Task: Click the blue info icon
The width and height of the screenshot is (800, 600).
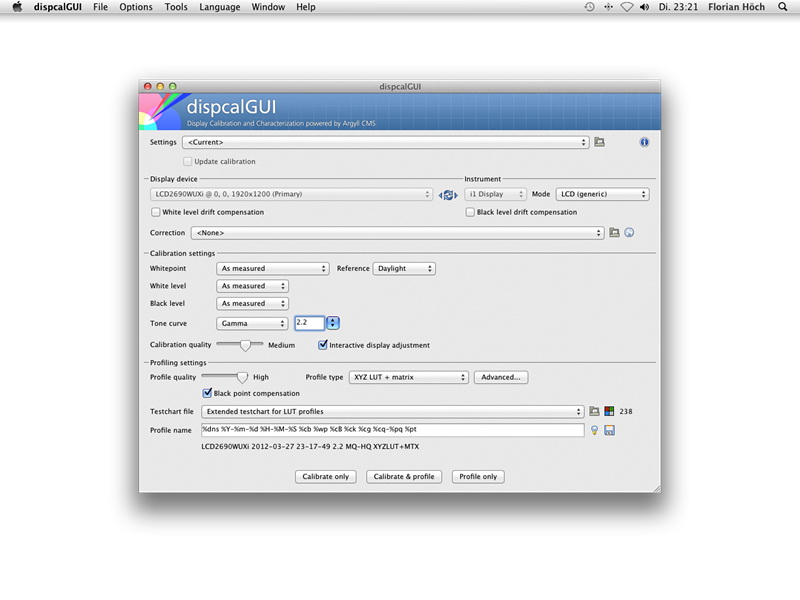Action: pyautogui.click(x=644, y=142)
